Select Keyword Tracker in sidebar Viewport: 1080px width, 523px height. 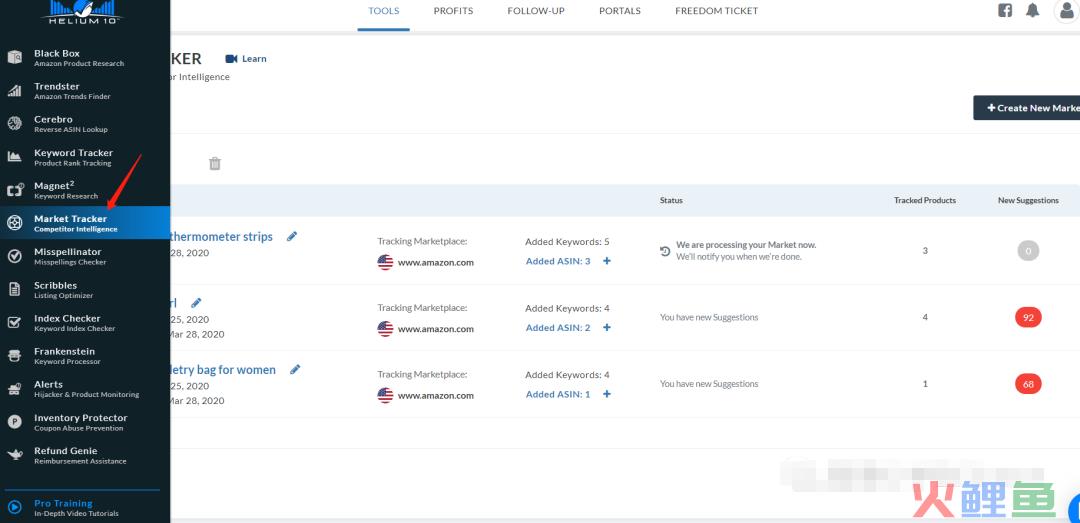click(85, 156)
